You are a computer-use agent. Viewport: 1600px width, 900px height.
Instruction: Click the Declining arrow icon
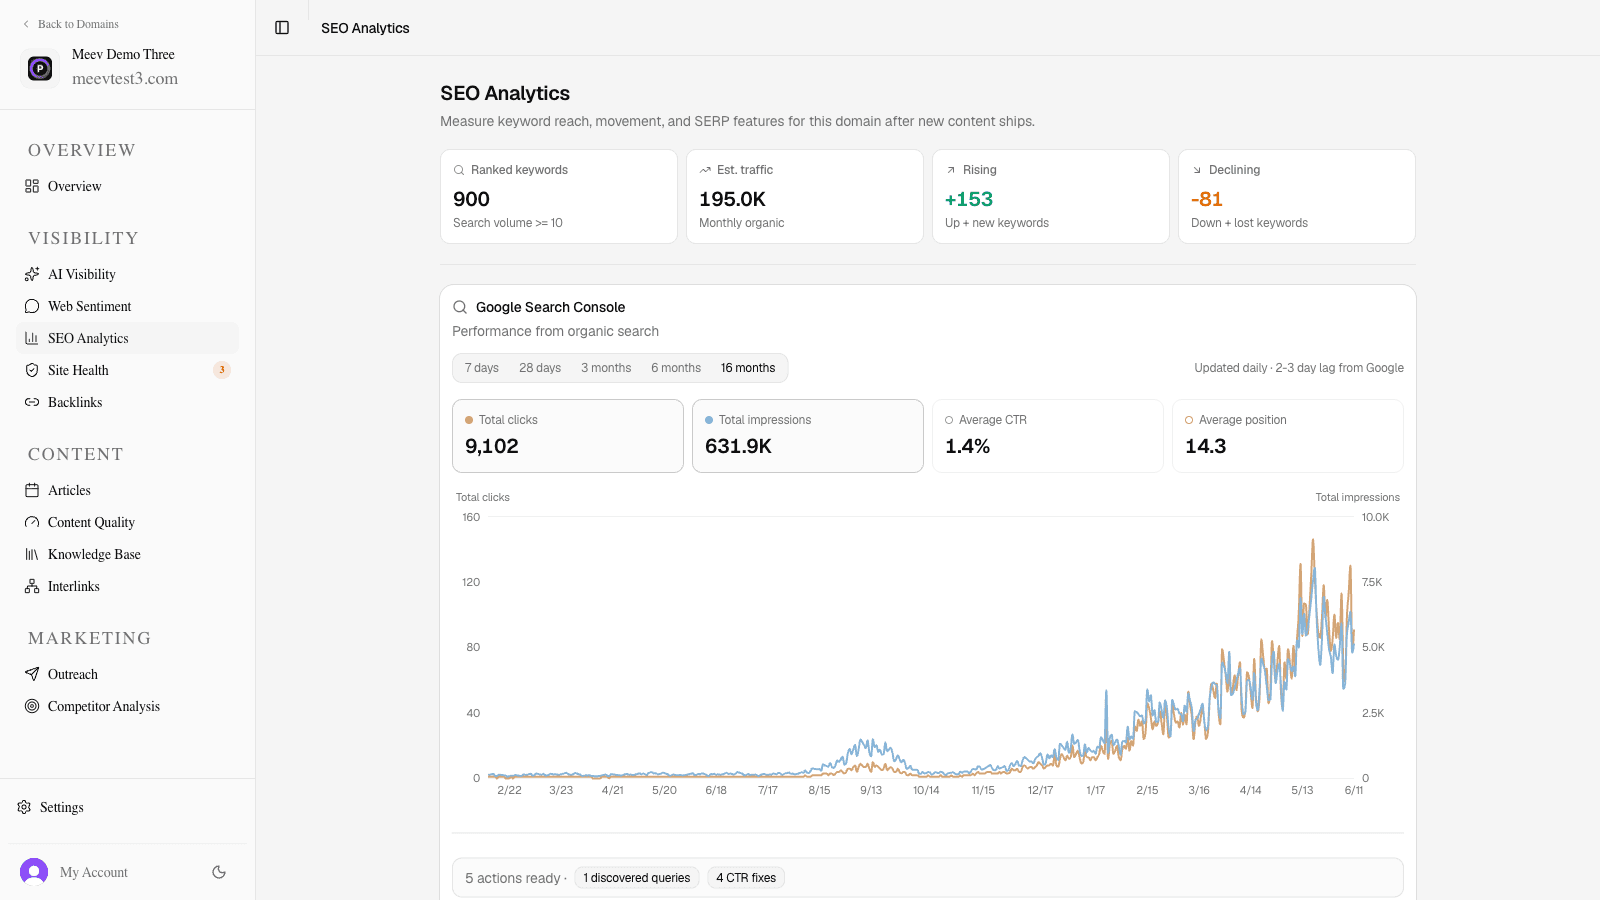click(x=1197, y=170)
